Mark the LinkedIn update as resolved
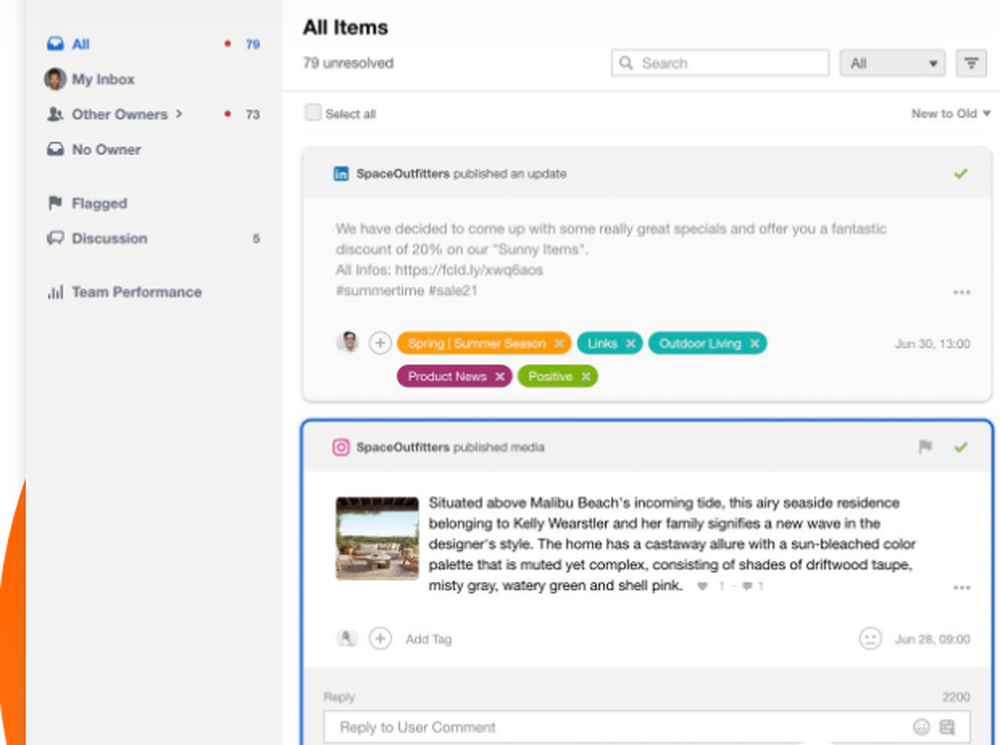The image size is (1000, 745). point(960,173)
